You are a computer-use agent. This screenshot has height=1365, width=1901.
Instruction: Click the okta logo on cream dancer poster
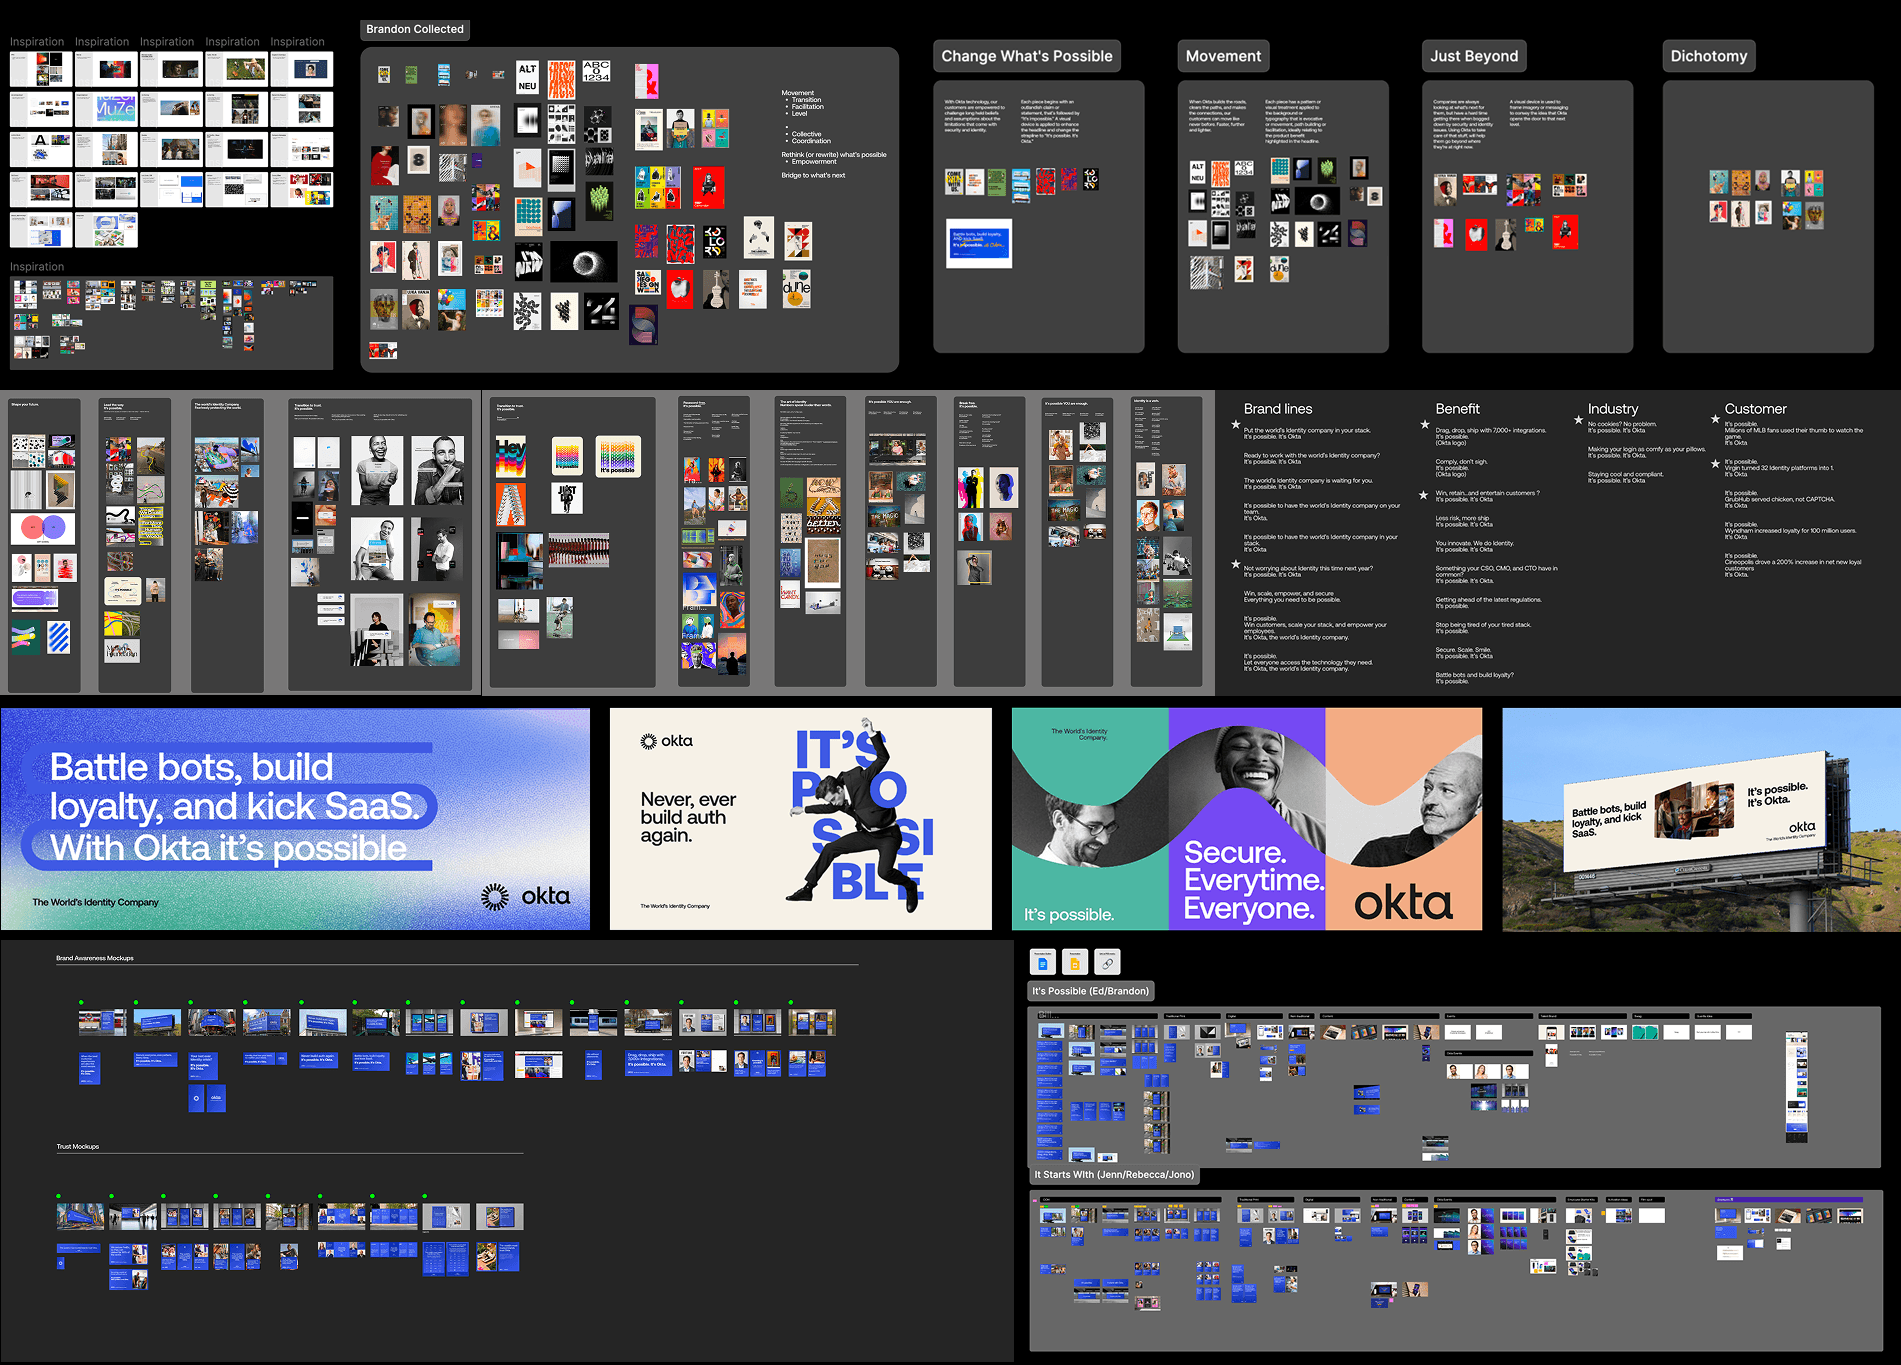666,741
